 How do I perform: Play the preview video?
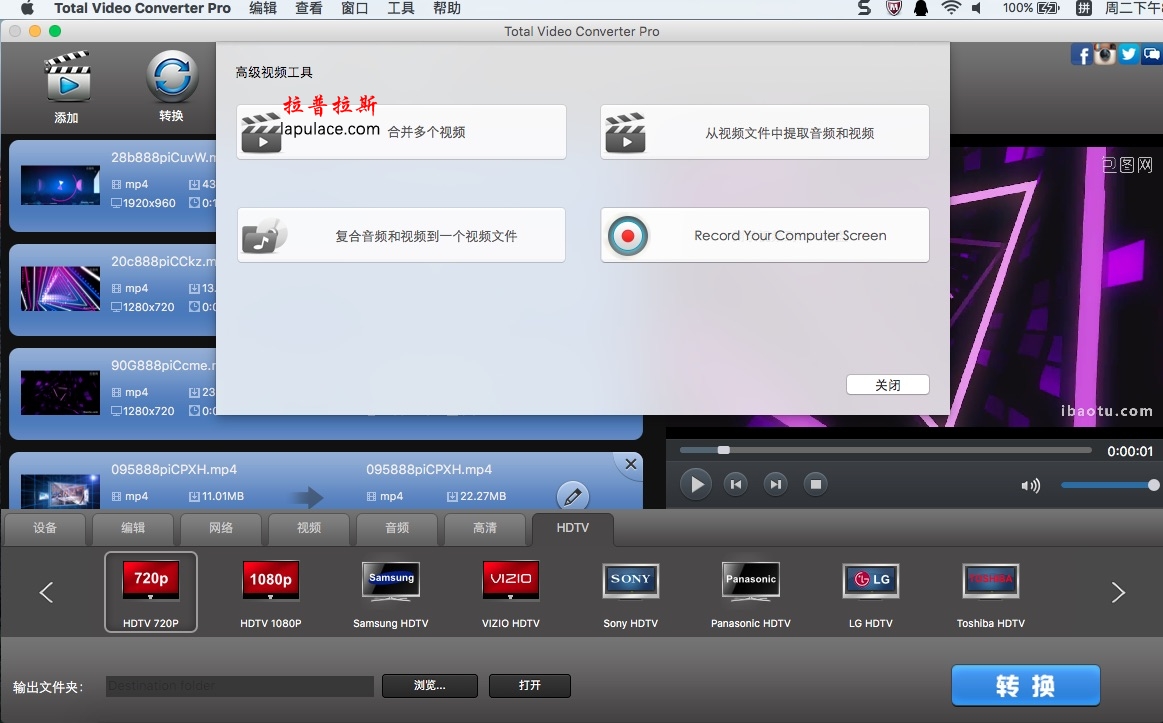pyautogui.click(x=696, y=484)
